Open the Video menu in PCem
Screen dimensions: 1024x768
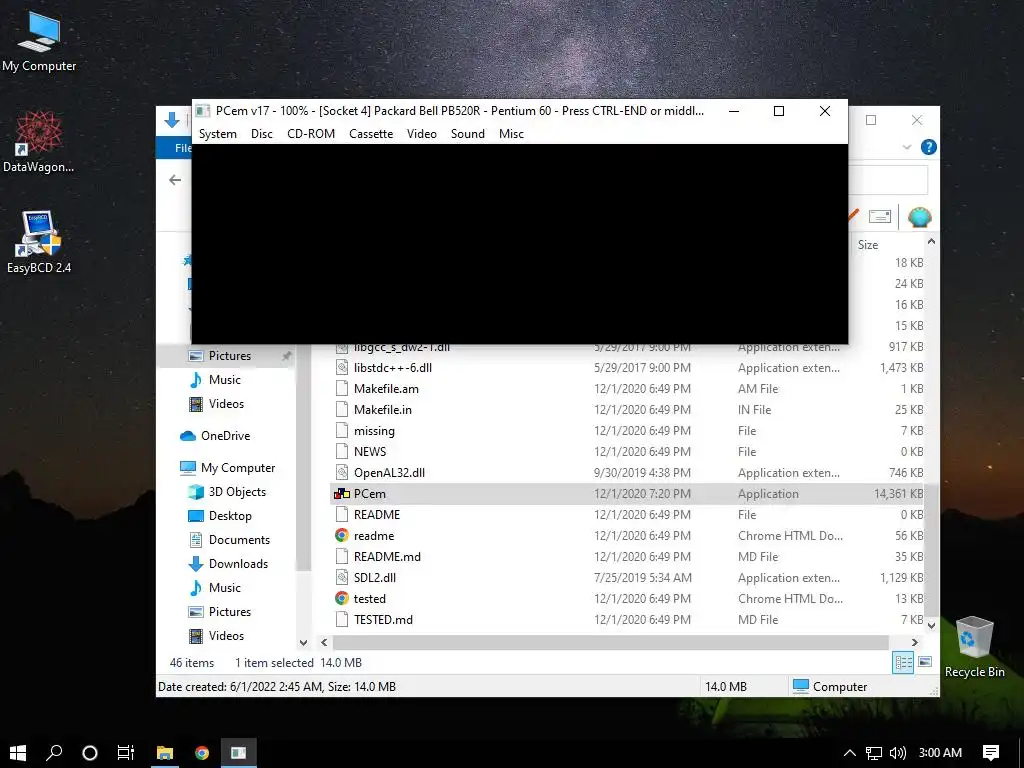pyautogui.click(x=422, y=134)
